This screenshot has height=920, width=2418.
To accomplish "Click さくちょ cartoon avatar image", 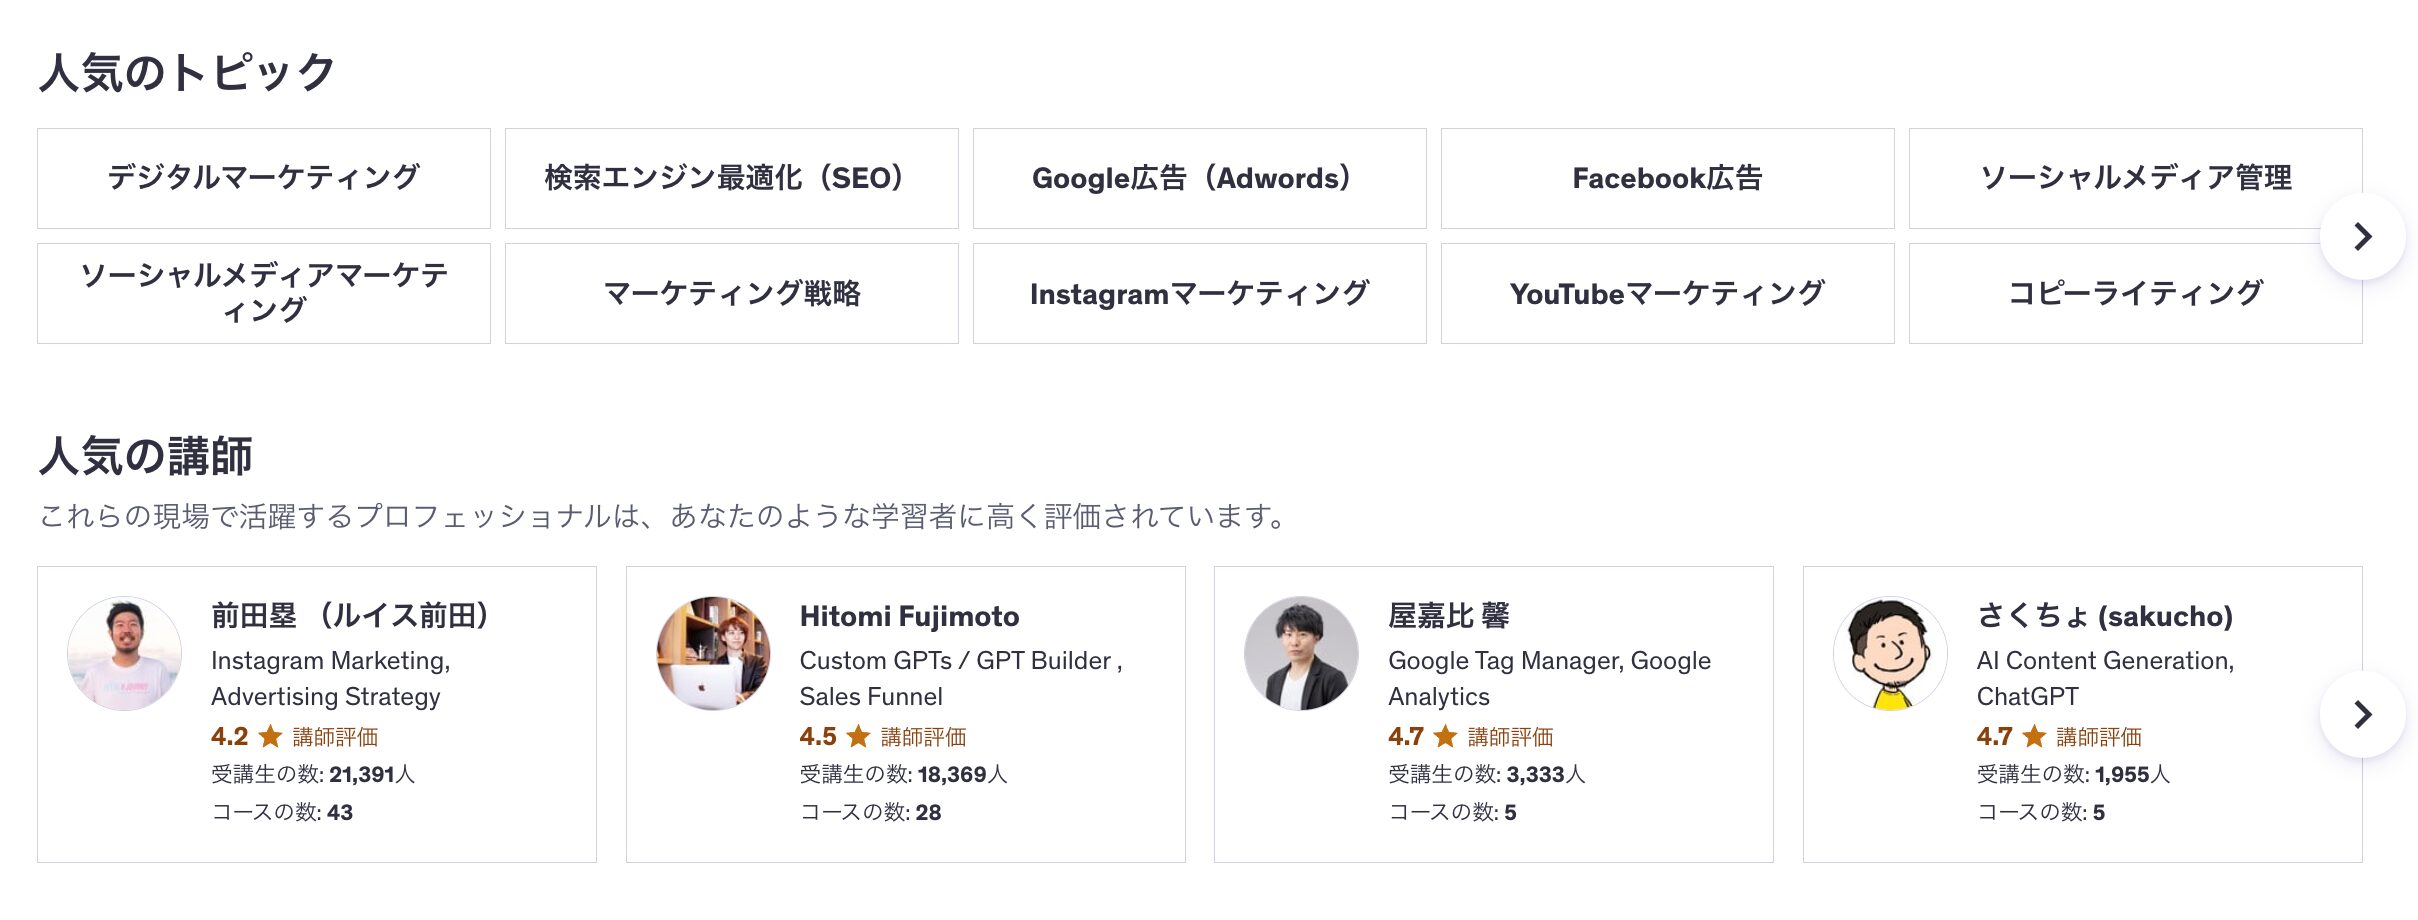I will pyautogui.click(x=1890, y=654).
